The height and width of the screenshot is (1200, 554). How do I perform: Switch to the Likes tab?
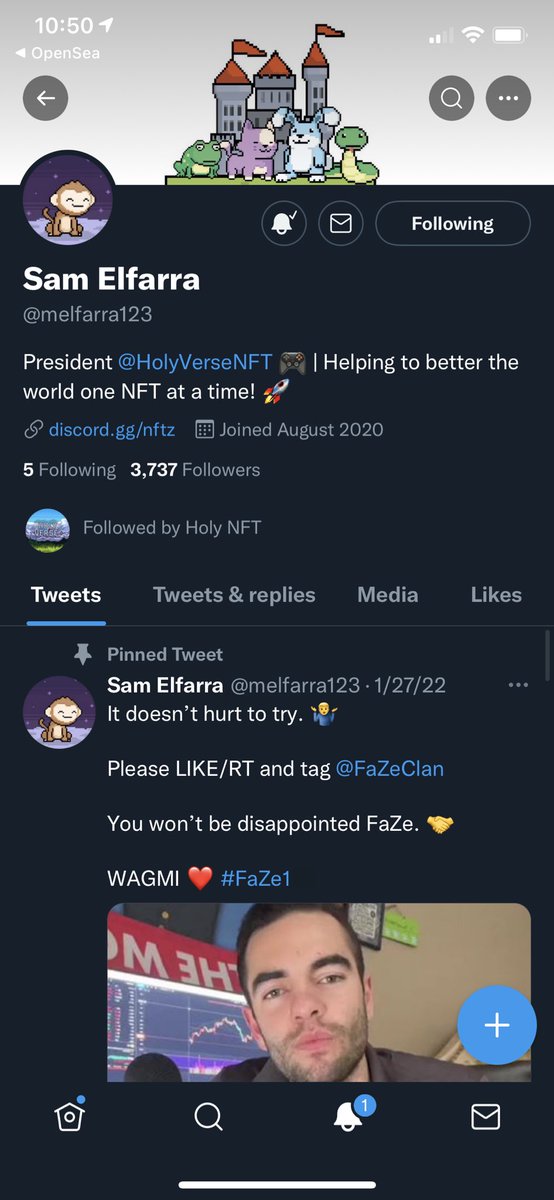(x=496, y=595)
